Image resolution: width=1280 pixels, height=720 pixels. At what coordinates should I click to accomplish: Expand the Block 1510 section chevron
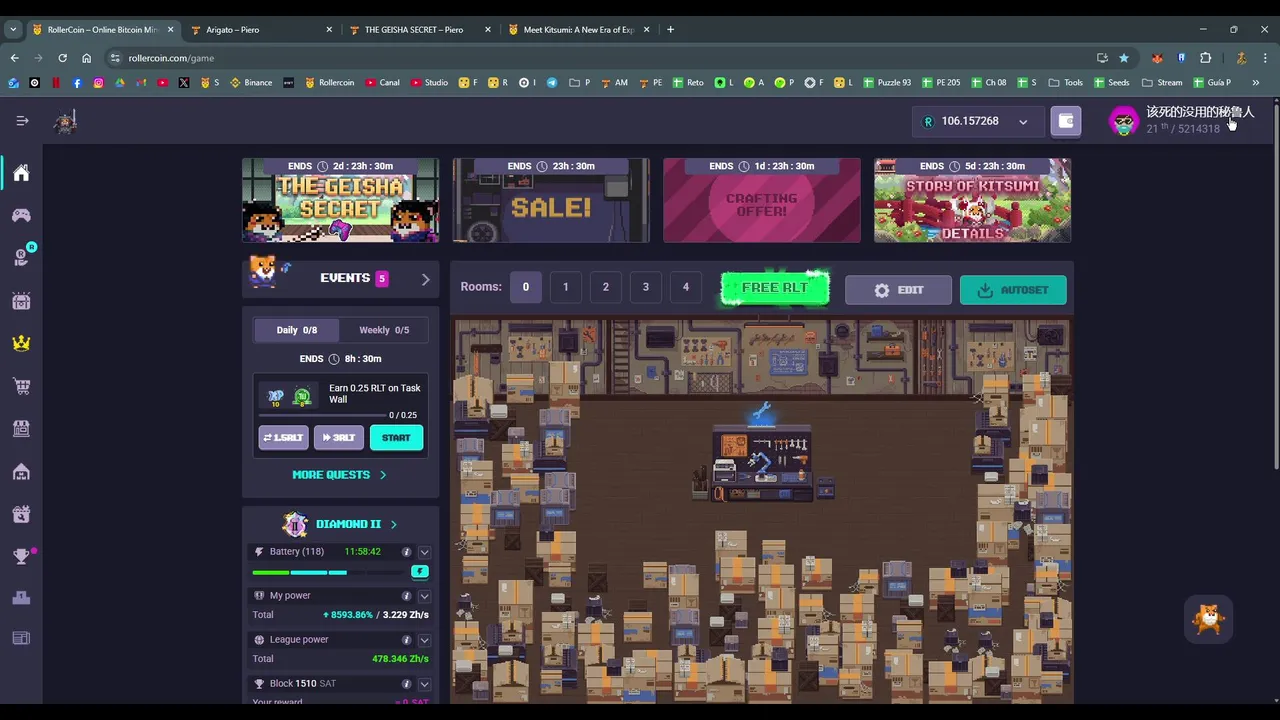point(425,684)
